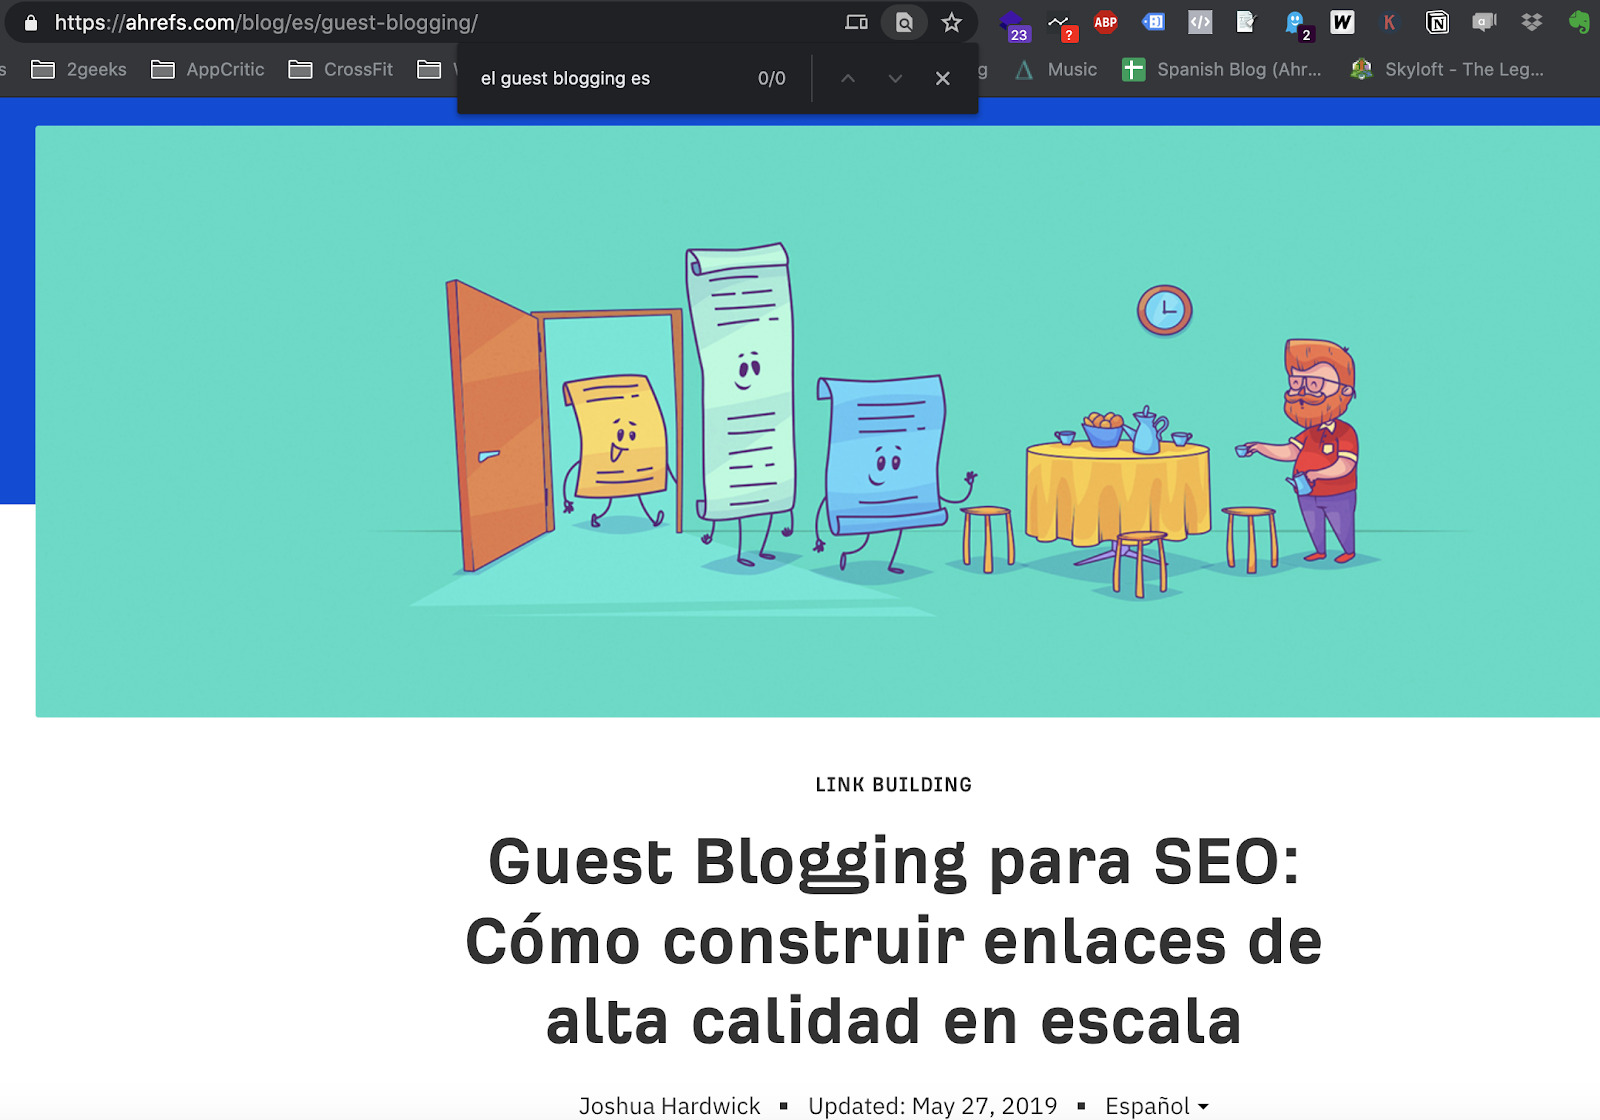
Task: Click the bookmark star icon in address bar
Action: click(951, 22)
